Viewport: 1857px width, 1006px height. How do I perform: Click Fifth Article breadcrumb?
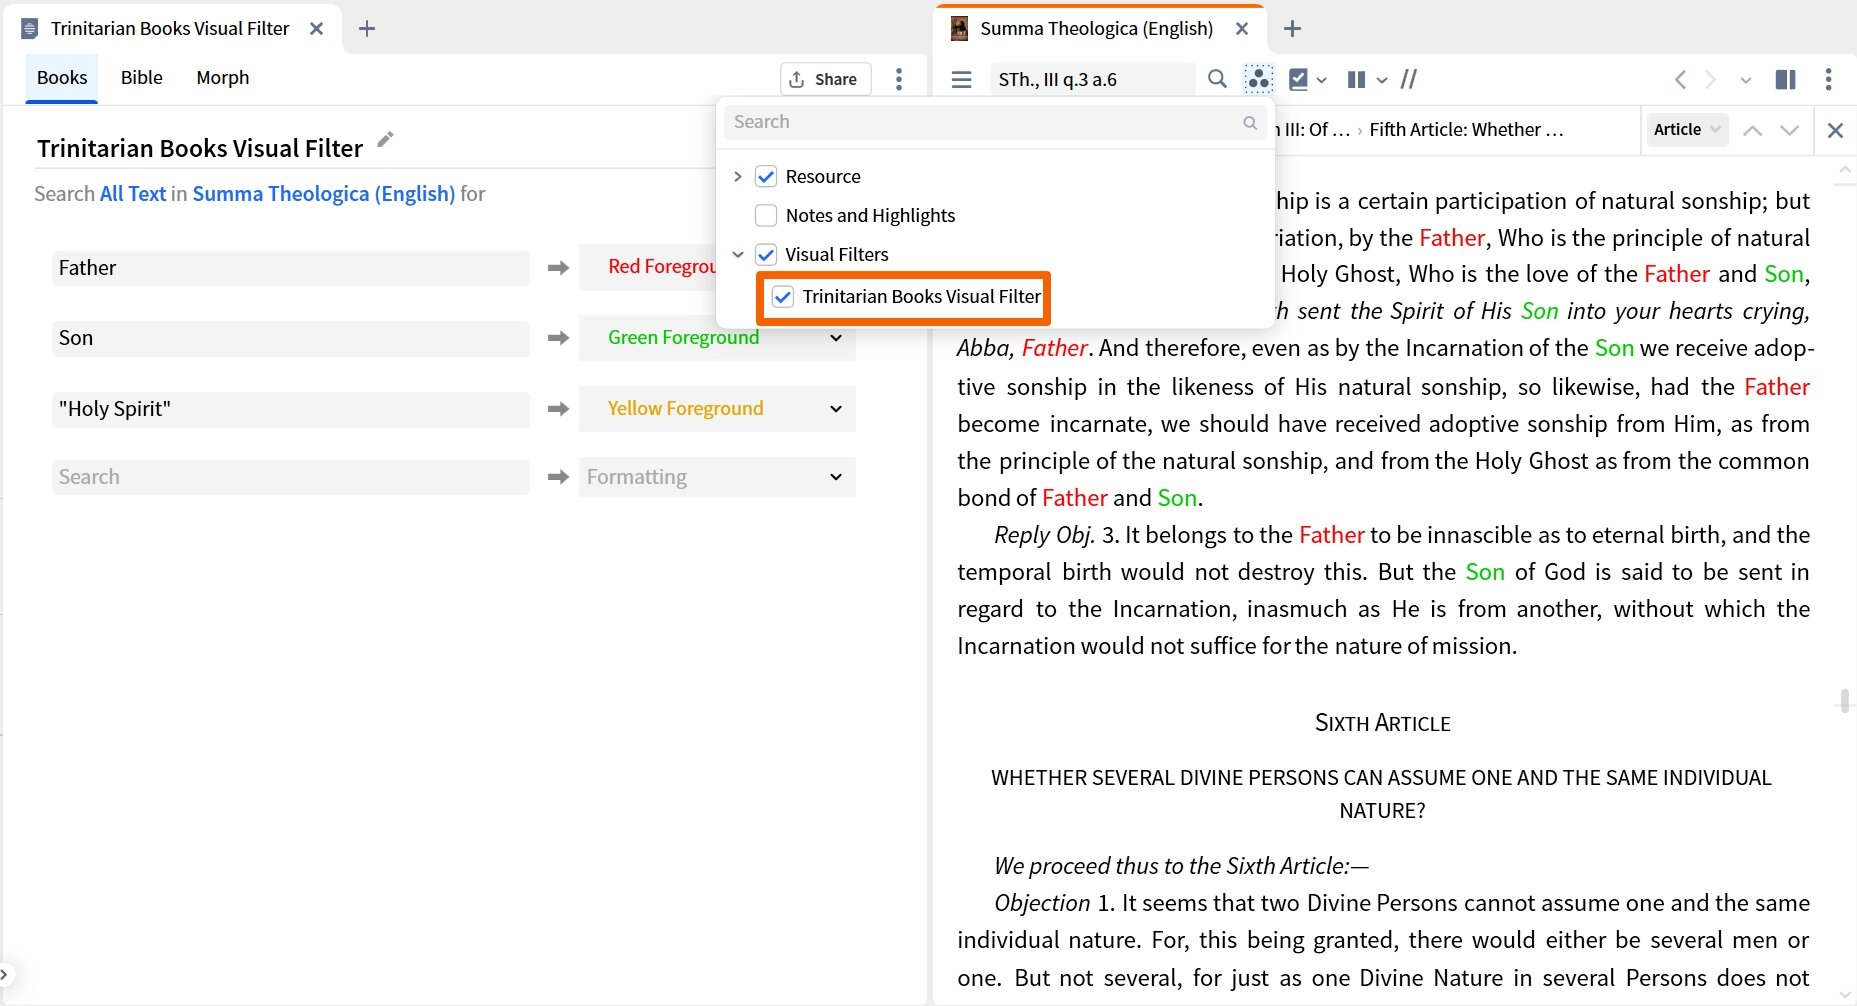tap(1466, 130)
